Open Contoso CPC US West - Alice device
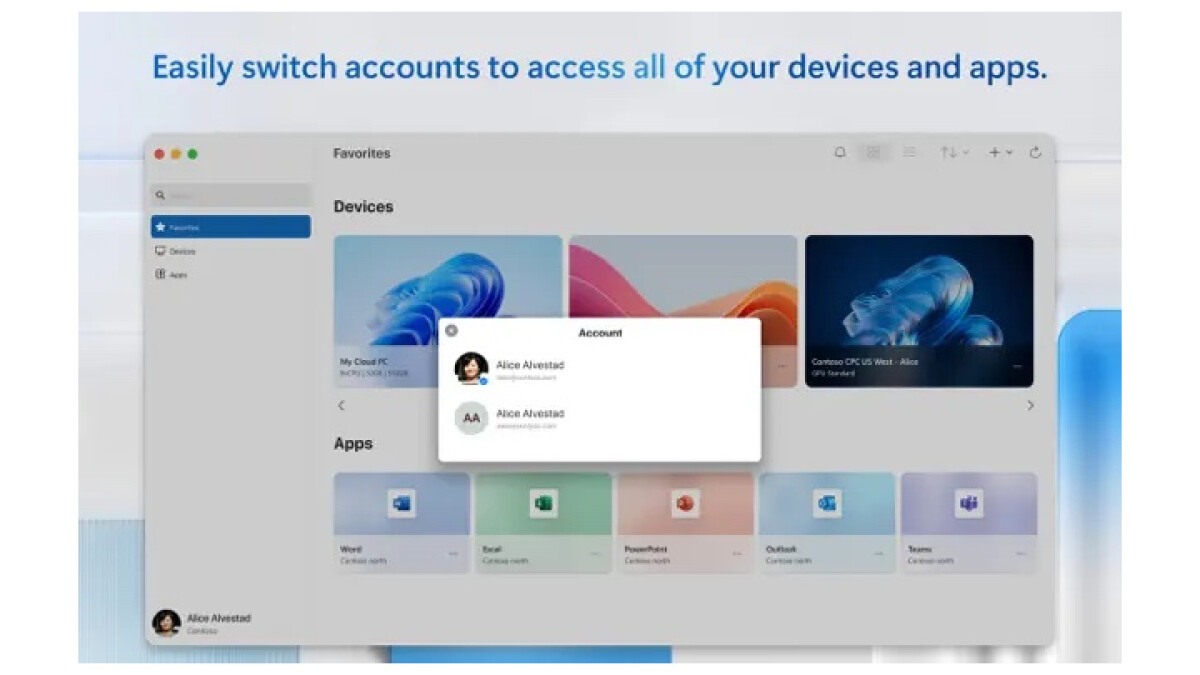The height and width of the screenshot is (675, 1200). (919, 311)
